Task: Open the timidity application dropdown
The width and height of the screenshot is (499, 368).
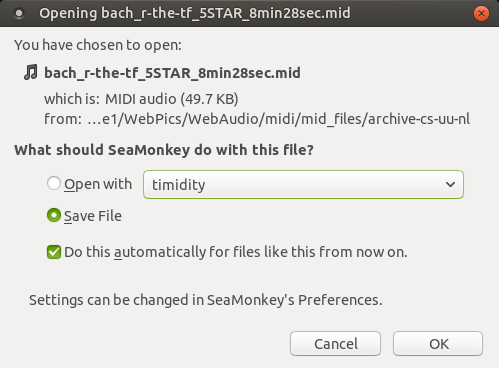Action: (303, 184)
